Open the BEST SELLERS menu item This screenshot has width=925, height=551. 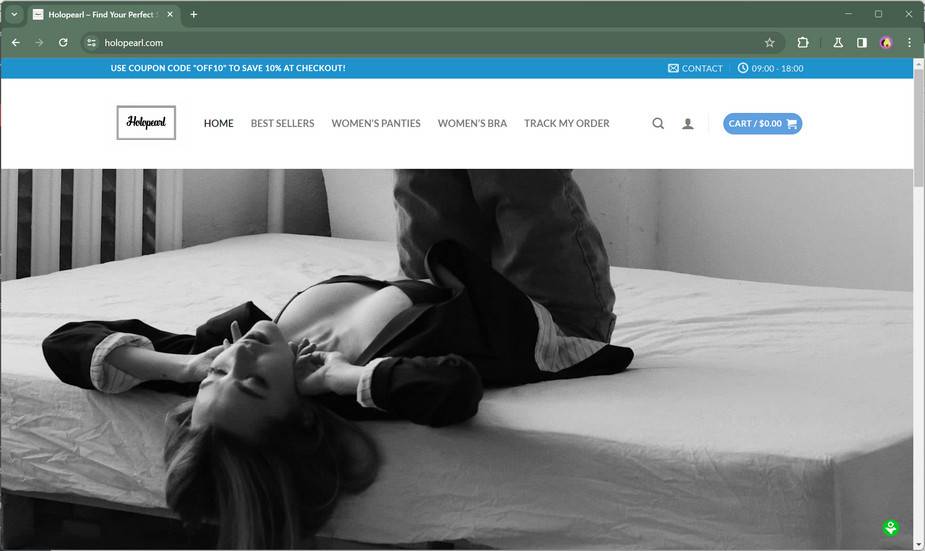[x=283, y=123]
